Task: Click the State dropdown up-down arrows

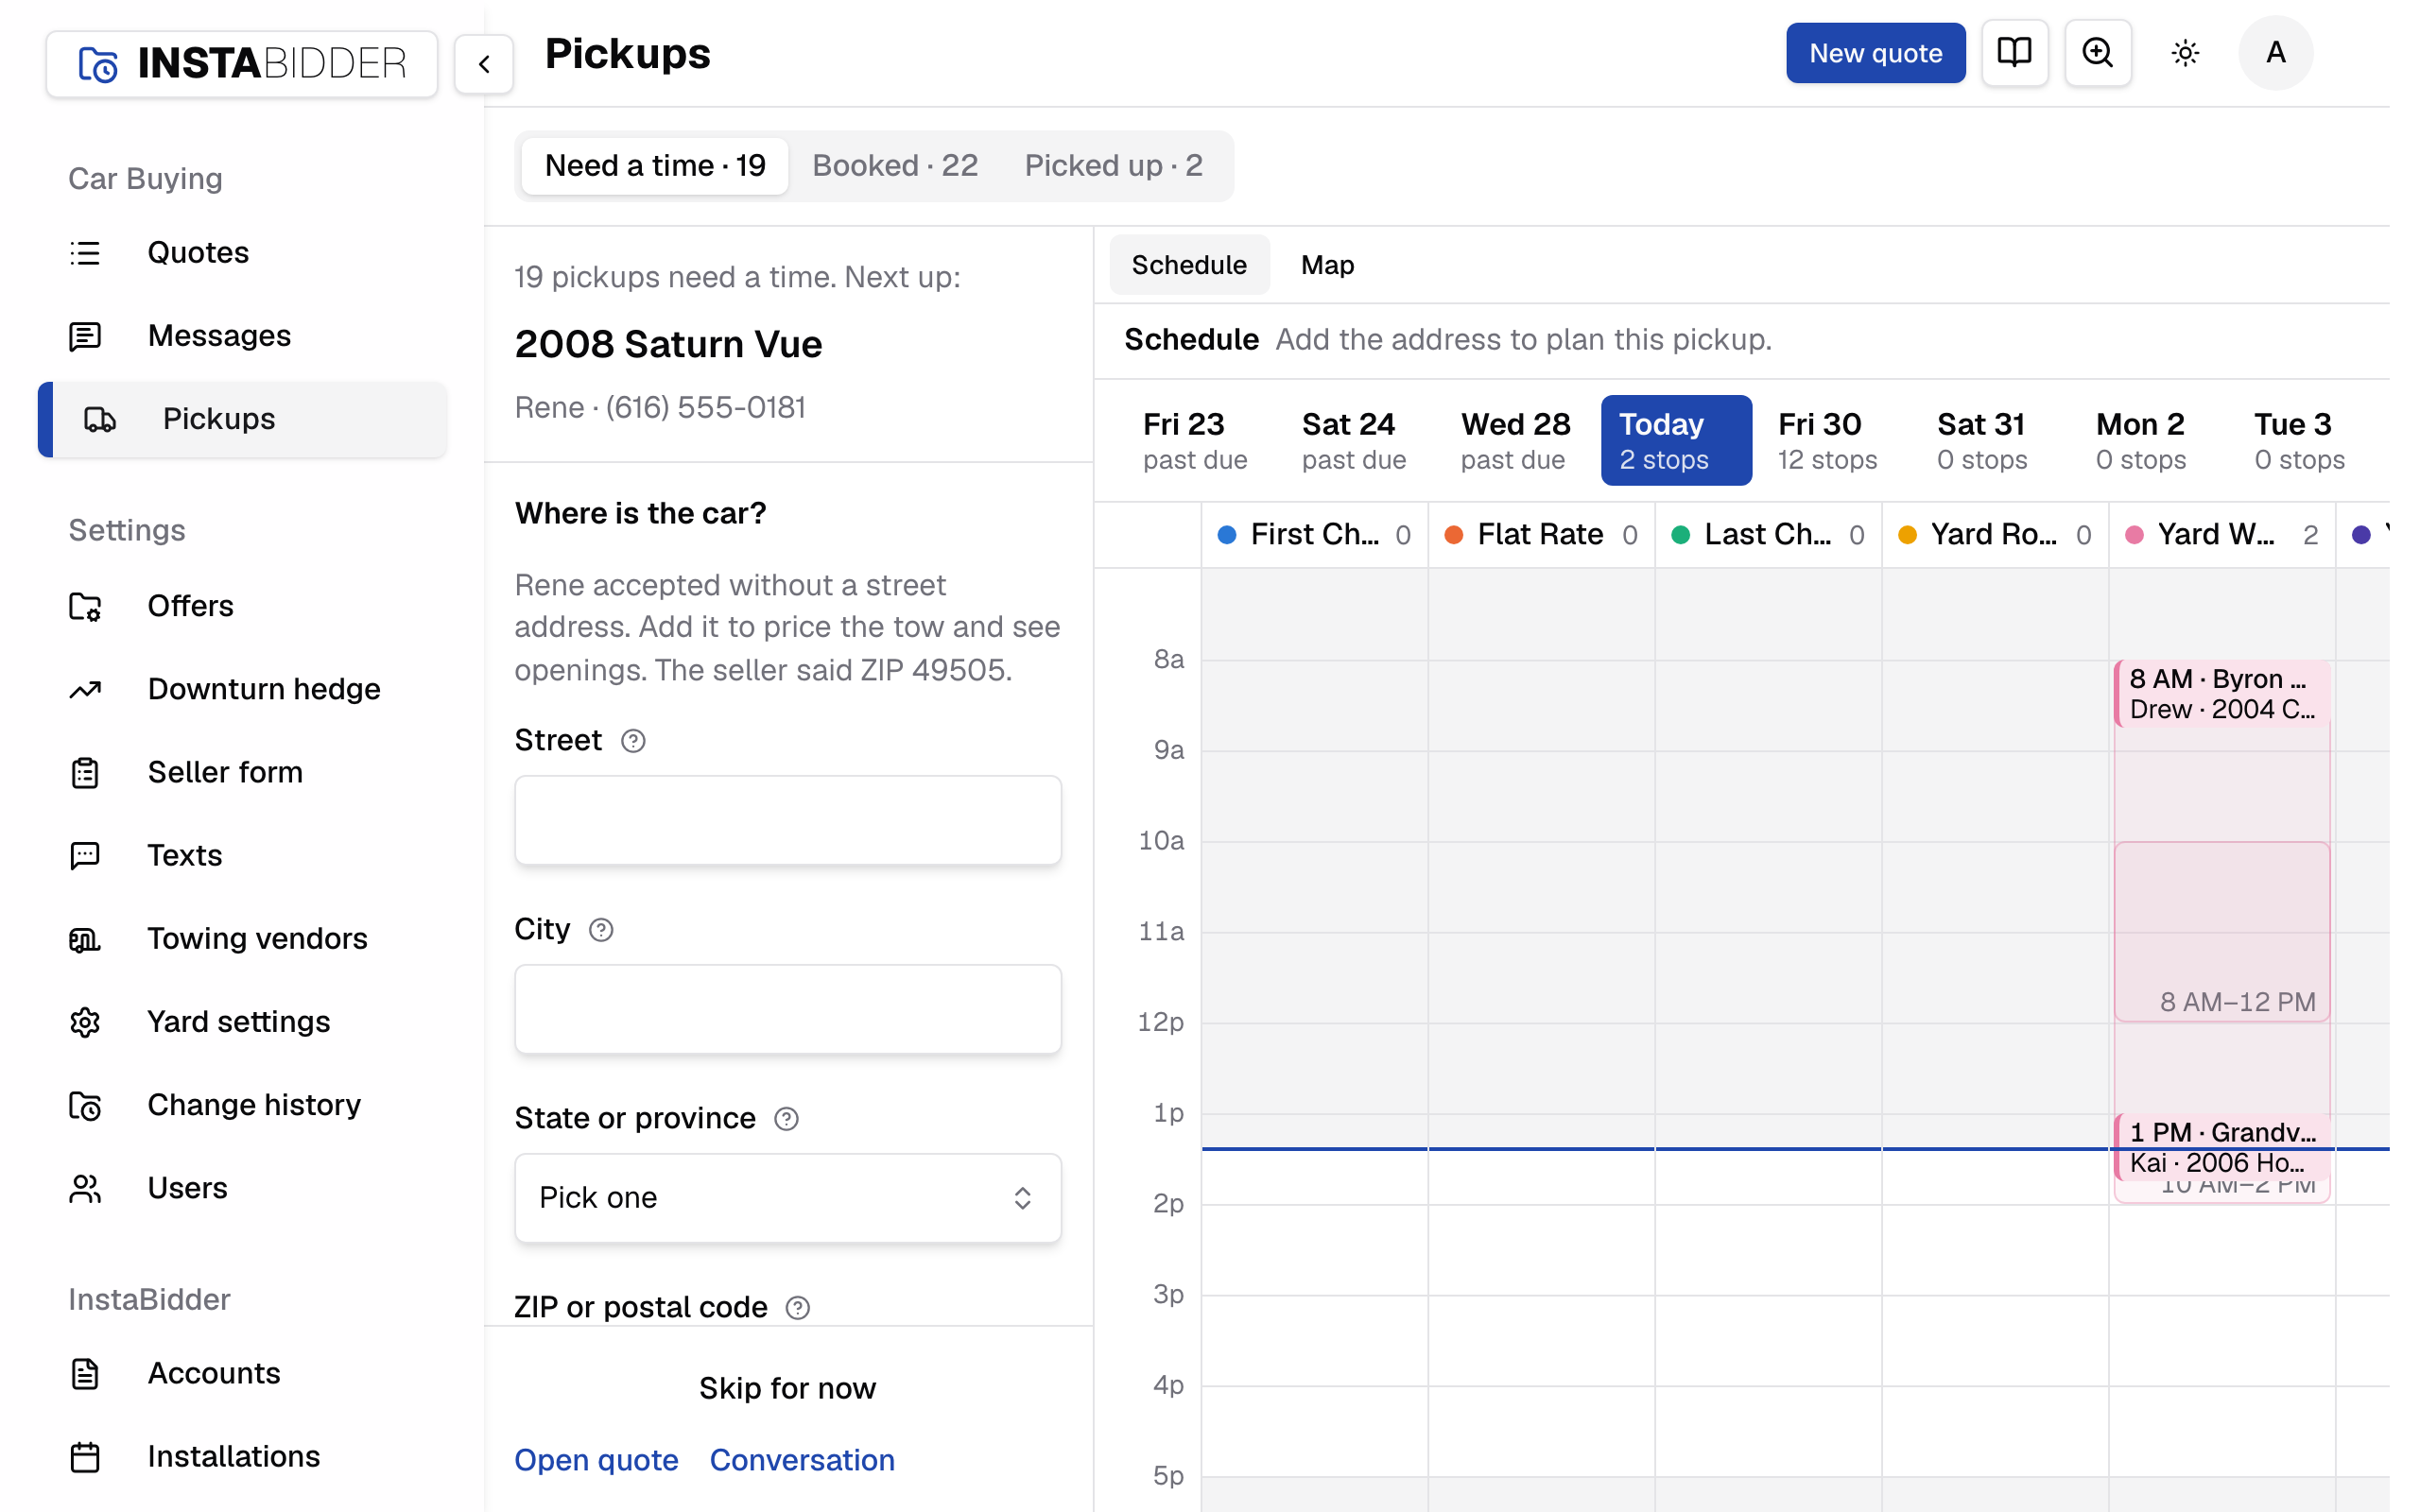Action: tap(1022, 1197)
